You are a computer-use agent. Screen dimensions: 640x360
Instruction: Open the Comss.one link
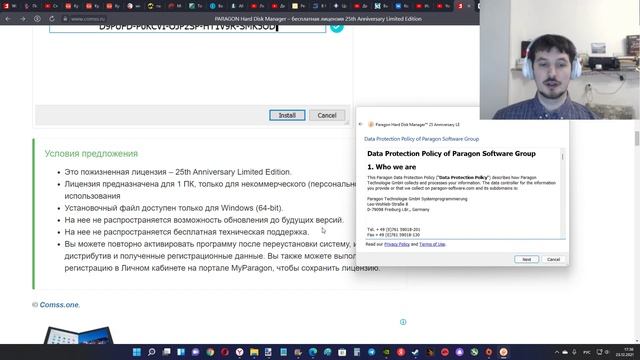(60, 305)
